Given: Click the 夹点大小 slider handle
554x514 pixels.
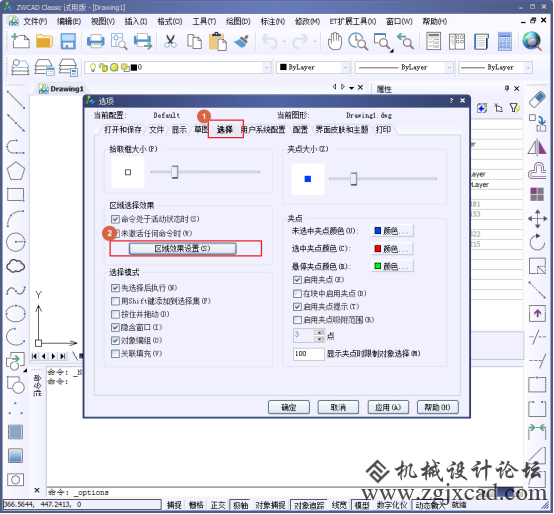Looking at the screenshot, I should tap(353, 179).
